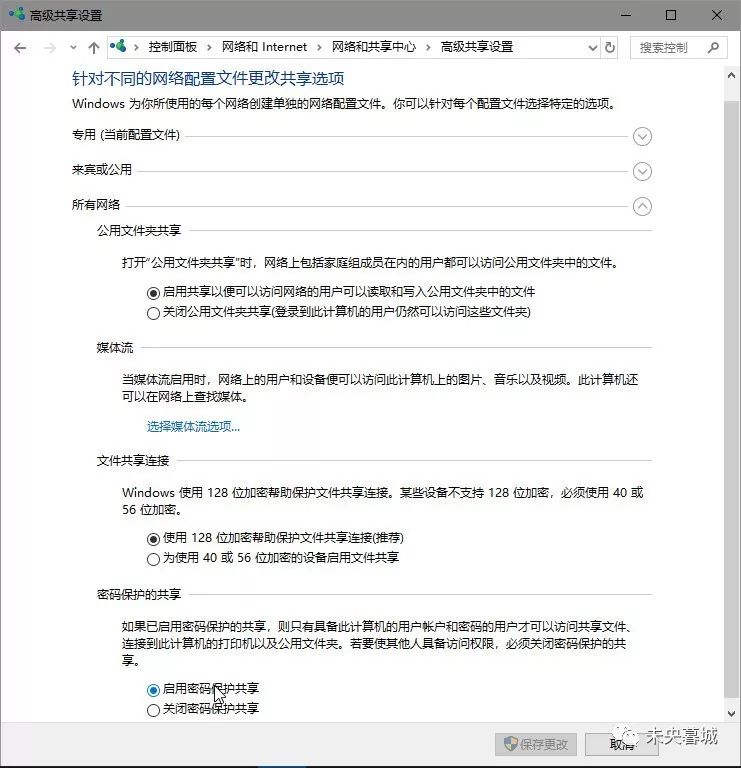This screenshot has width=741, height=768.
Task: Click the window title bar network icon
Action: click(x=17, y=14)
